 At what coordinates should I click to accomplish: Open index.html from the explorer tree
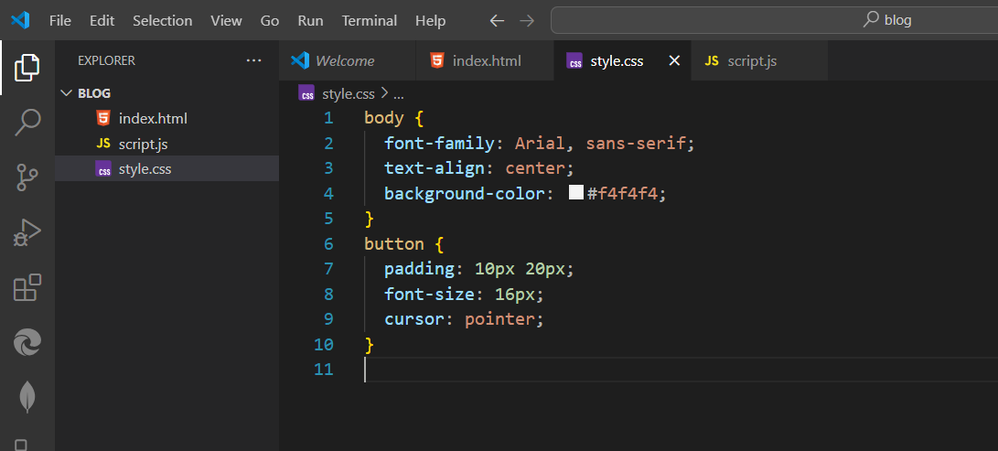152,119
